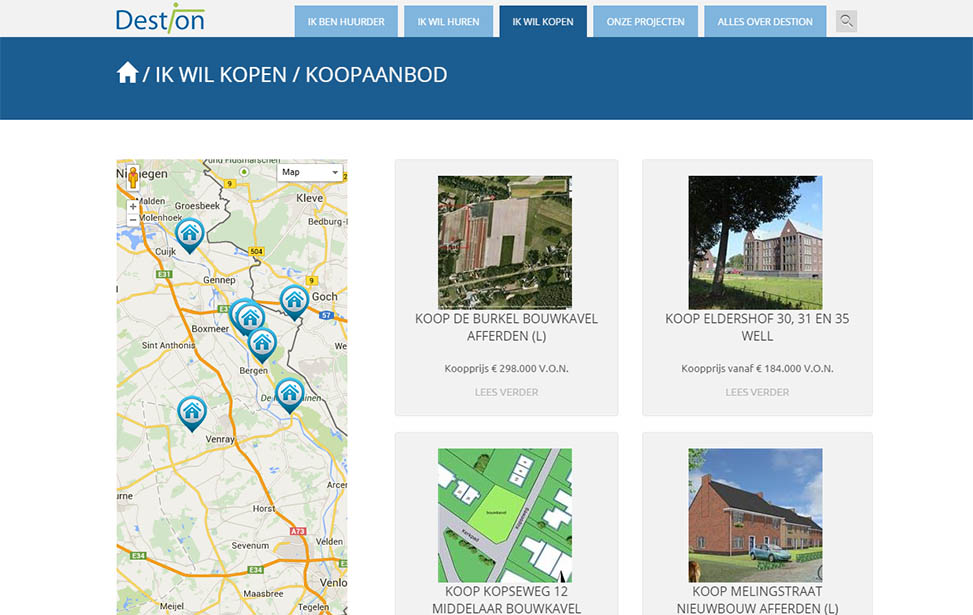
Task: Select the house marker near Venray
Action: pos(191,411)
